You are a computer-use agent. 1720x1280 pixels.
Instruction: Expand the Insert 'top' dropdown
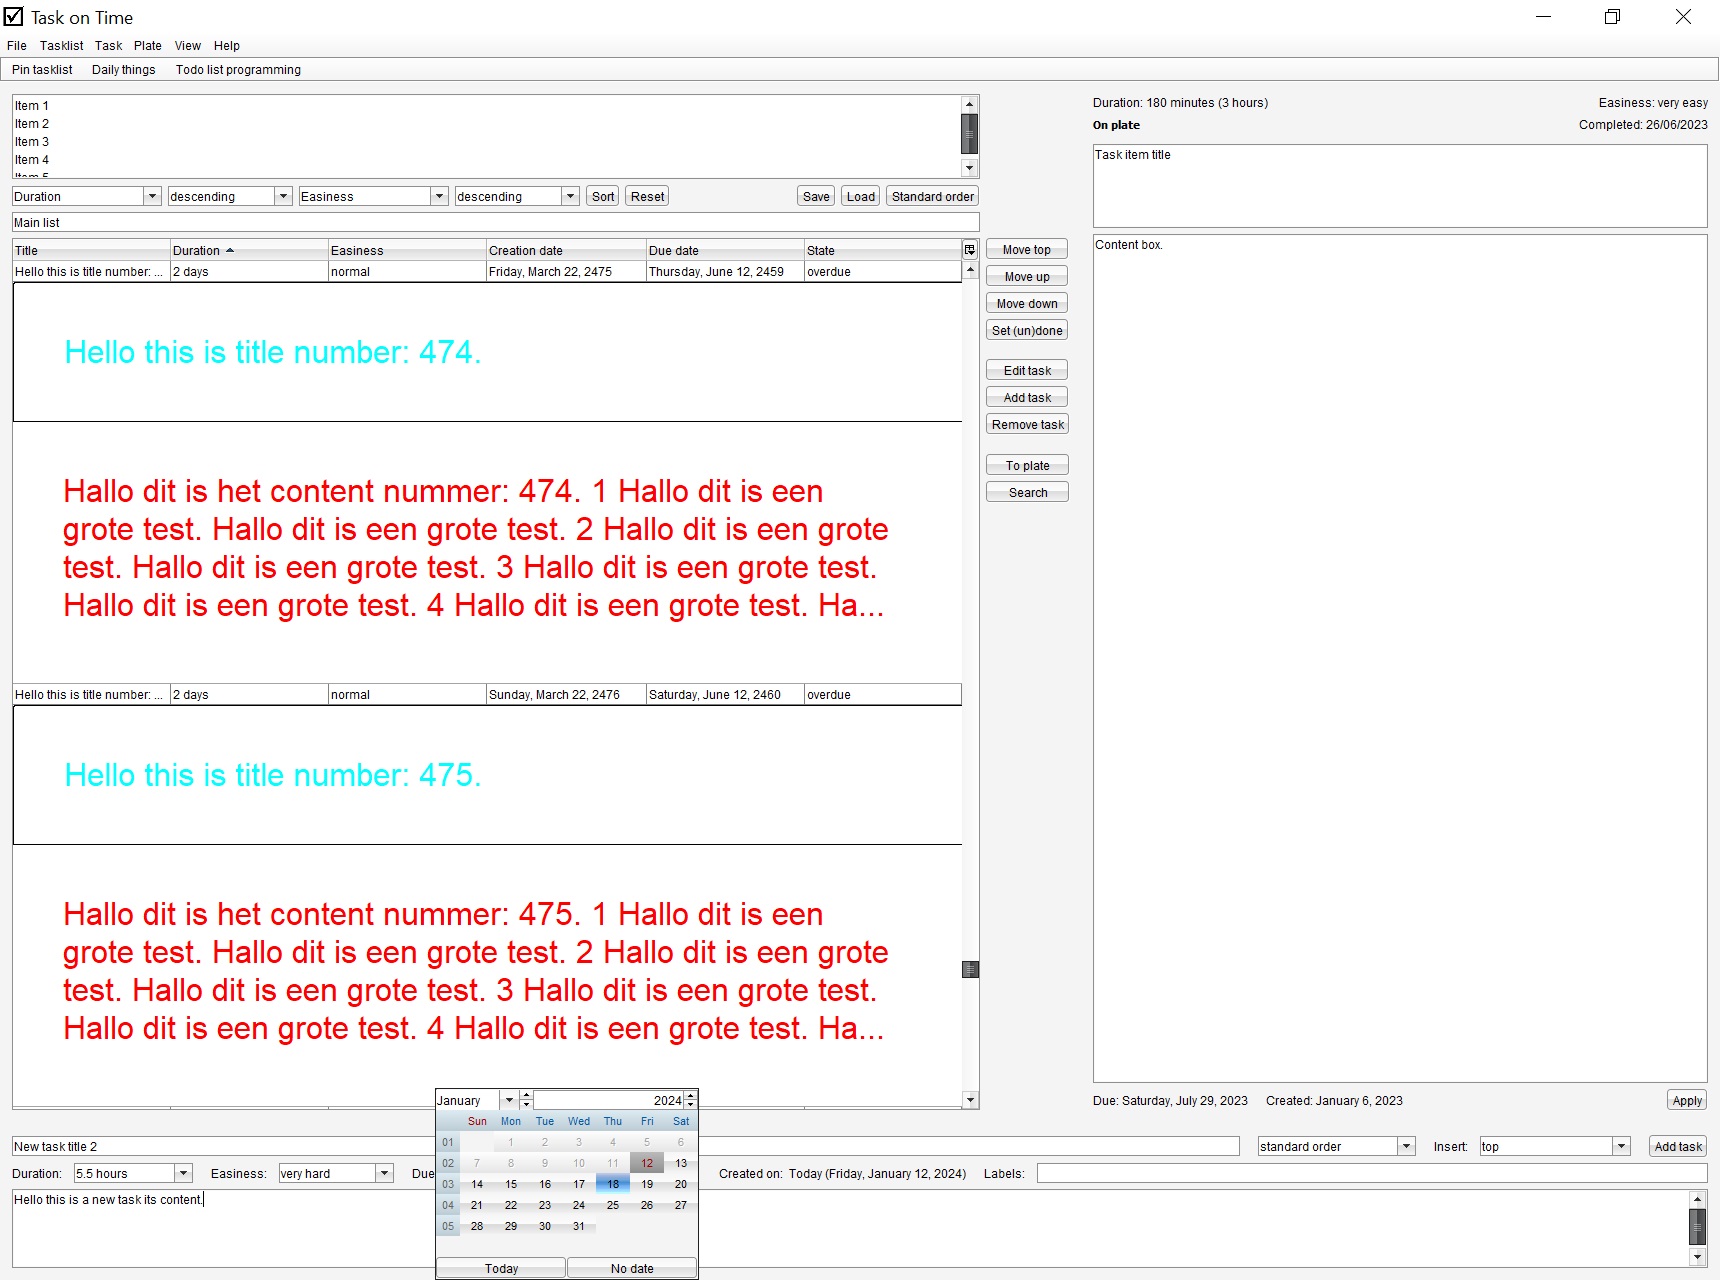click(1621, 1146)
